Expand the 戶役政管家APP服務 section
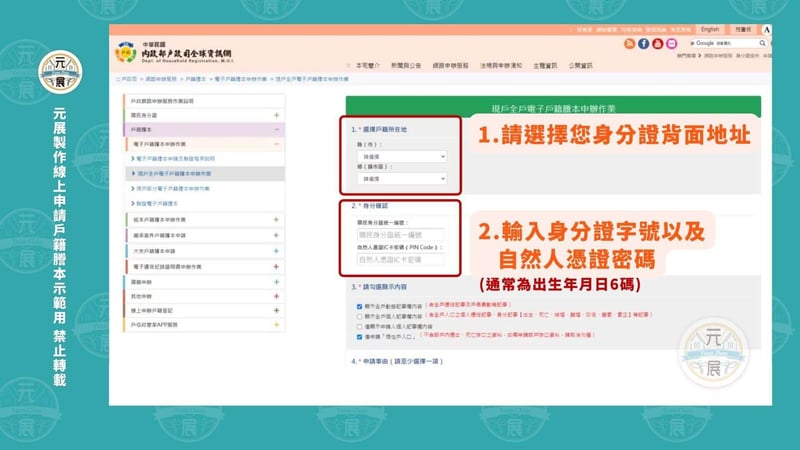The width and height of the screenshot is (800, 450). tap(276, 324)
